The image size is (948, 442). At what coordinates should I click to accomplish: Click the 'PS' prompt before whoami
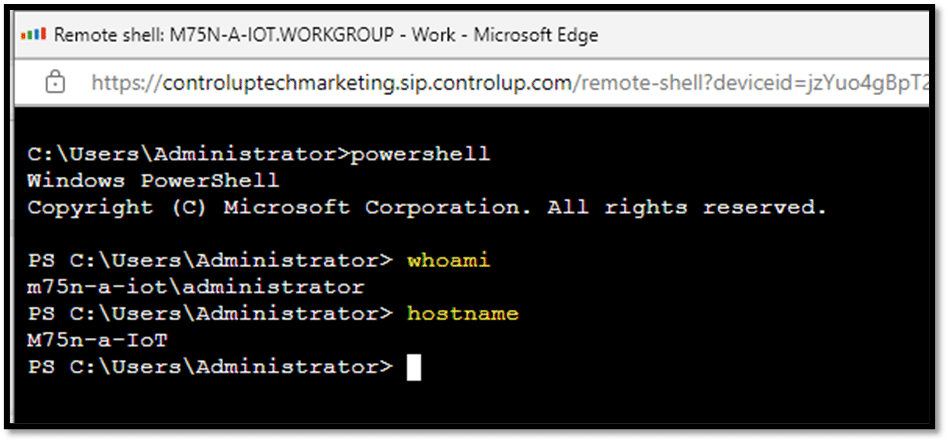coord(41,261)
